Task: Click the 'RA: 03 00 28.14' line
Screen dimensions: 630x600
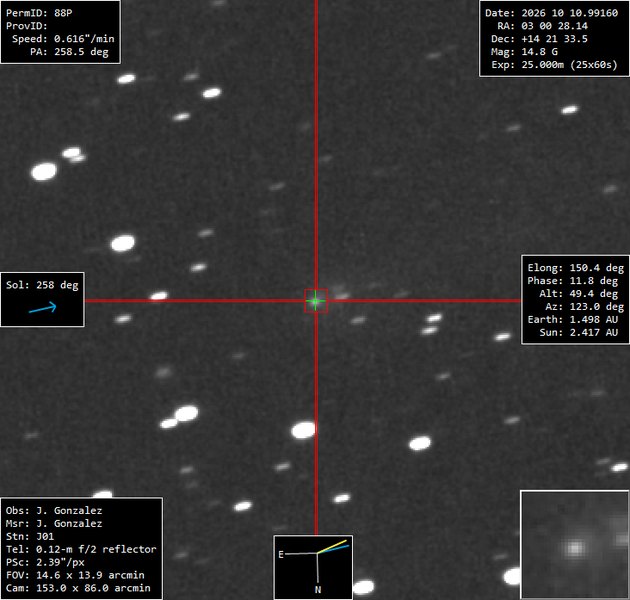Action: [542, 26]
